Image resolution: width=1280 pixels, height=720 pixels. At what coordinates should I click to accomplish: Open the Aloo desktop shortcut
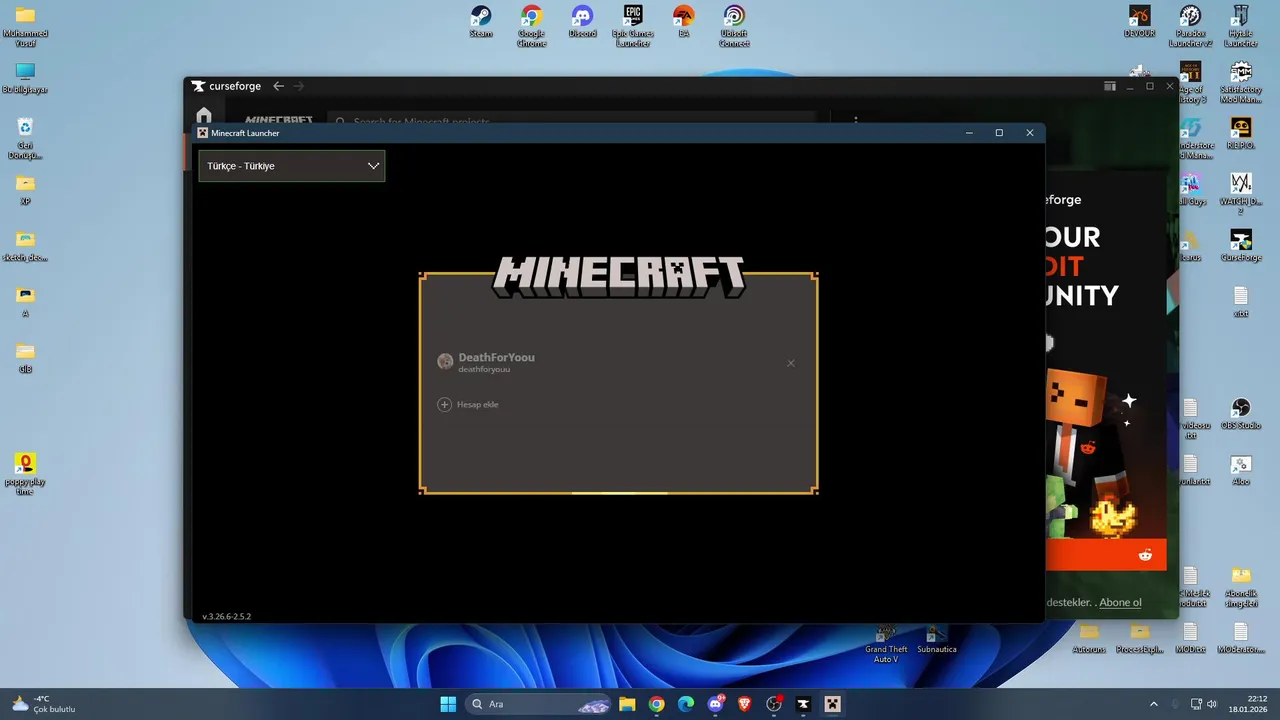pos(1241,469)
